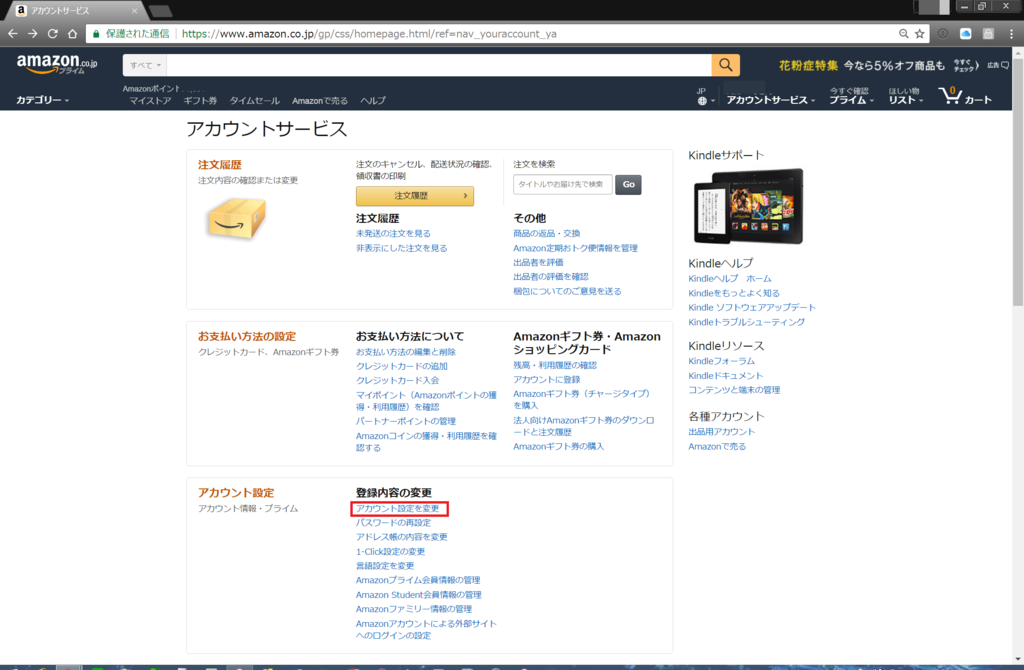This screenshot has height=670, width=1024.
Task: Click the yellow 注文履歴 button
Action: 415,196
